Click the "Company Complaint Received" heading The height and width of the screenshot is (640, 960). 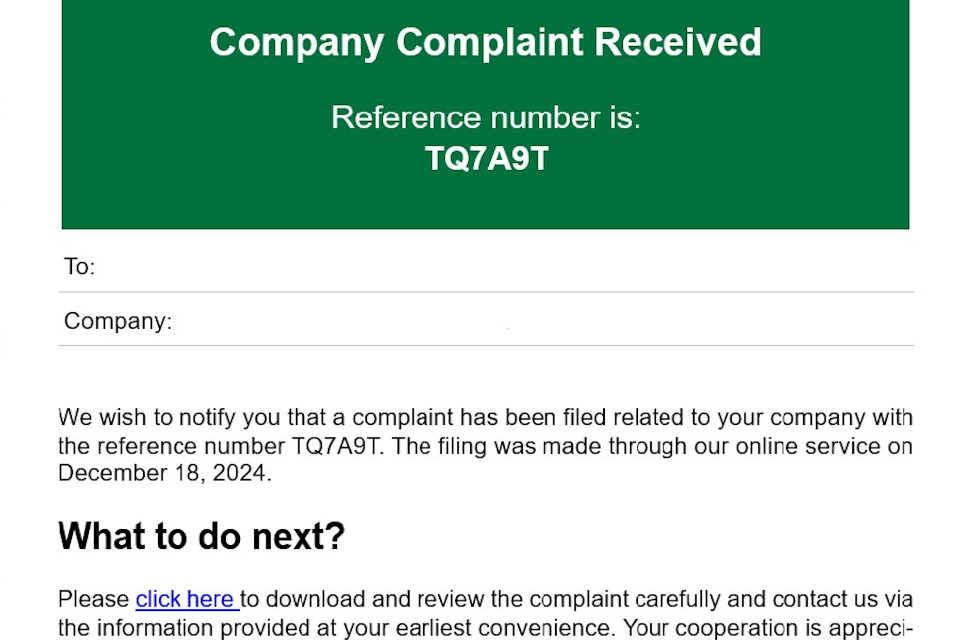coord(485,42)
